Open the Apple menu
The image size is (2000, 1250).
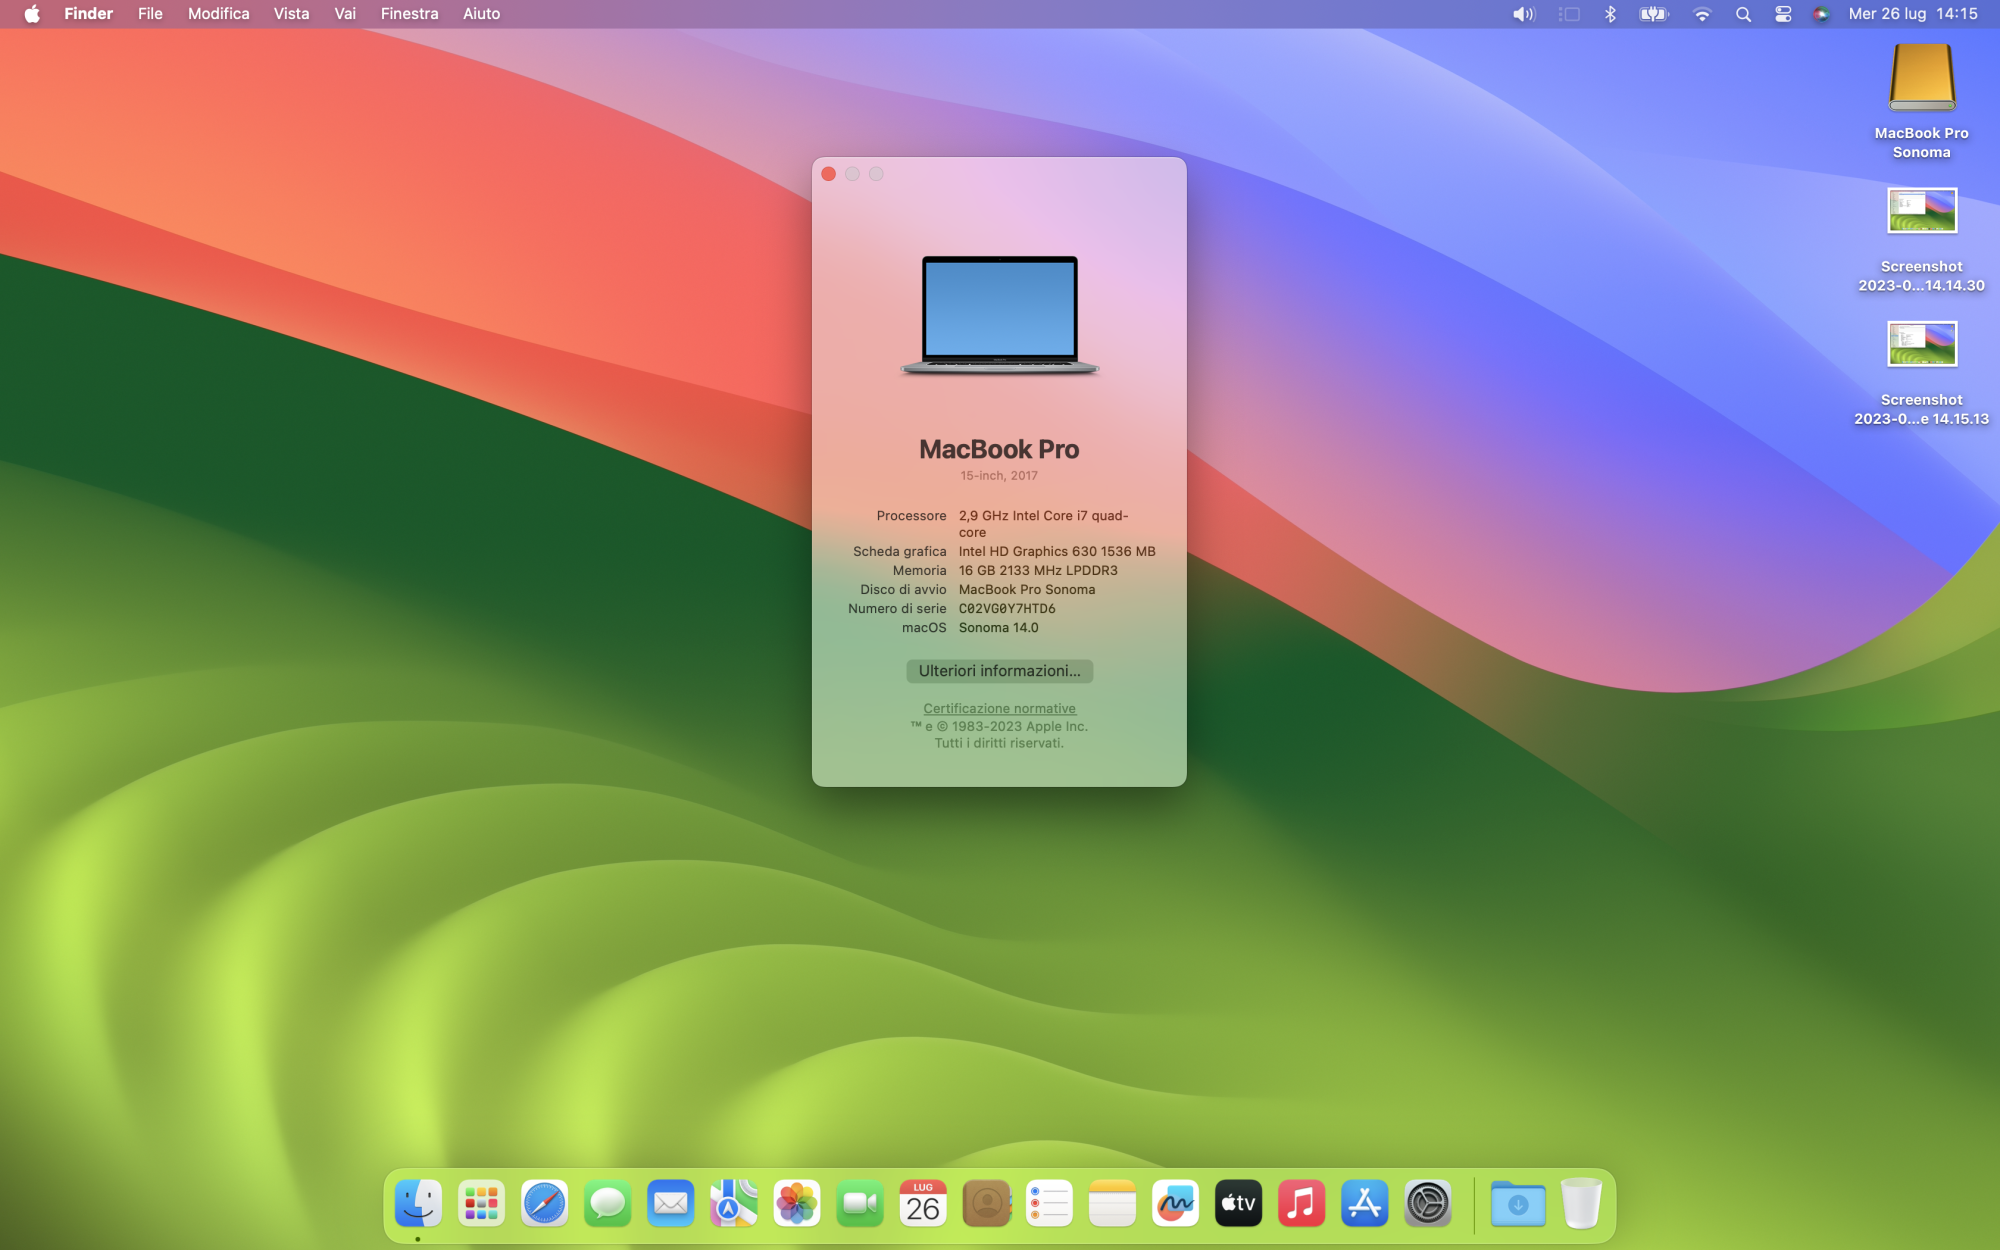coord(32,14)
